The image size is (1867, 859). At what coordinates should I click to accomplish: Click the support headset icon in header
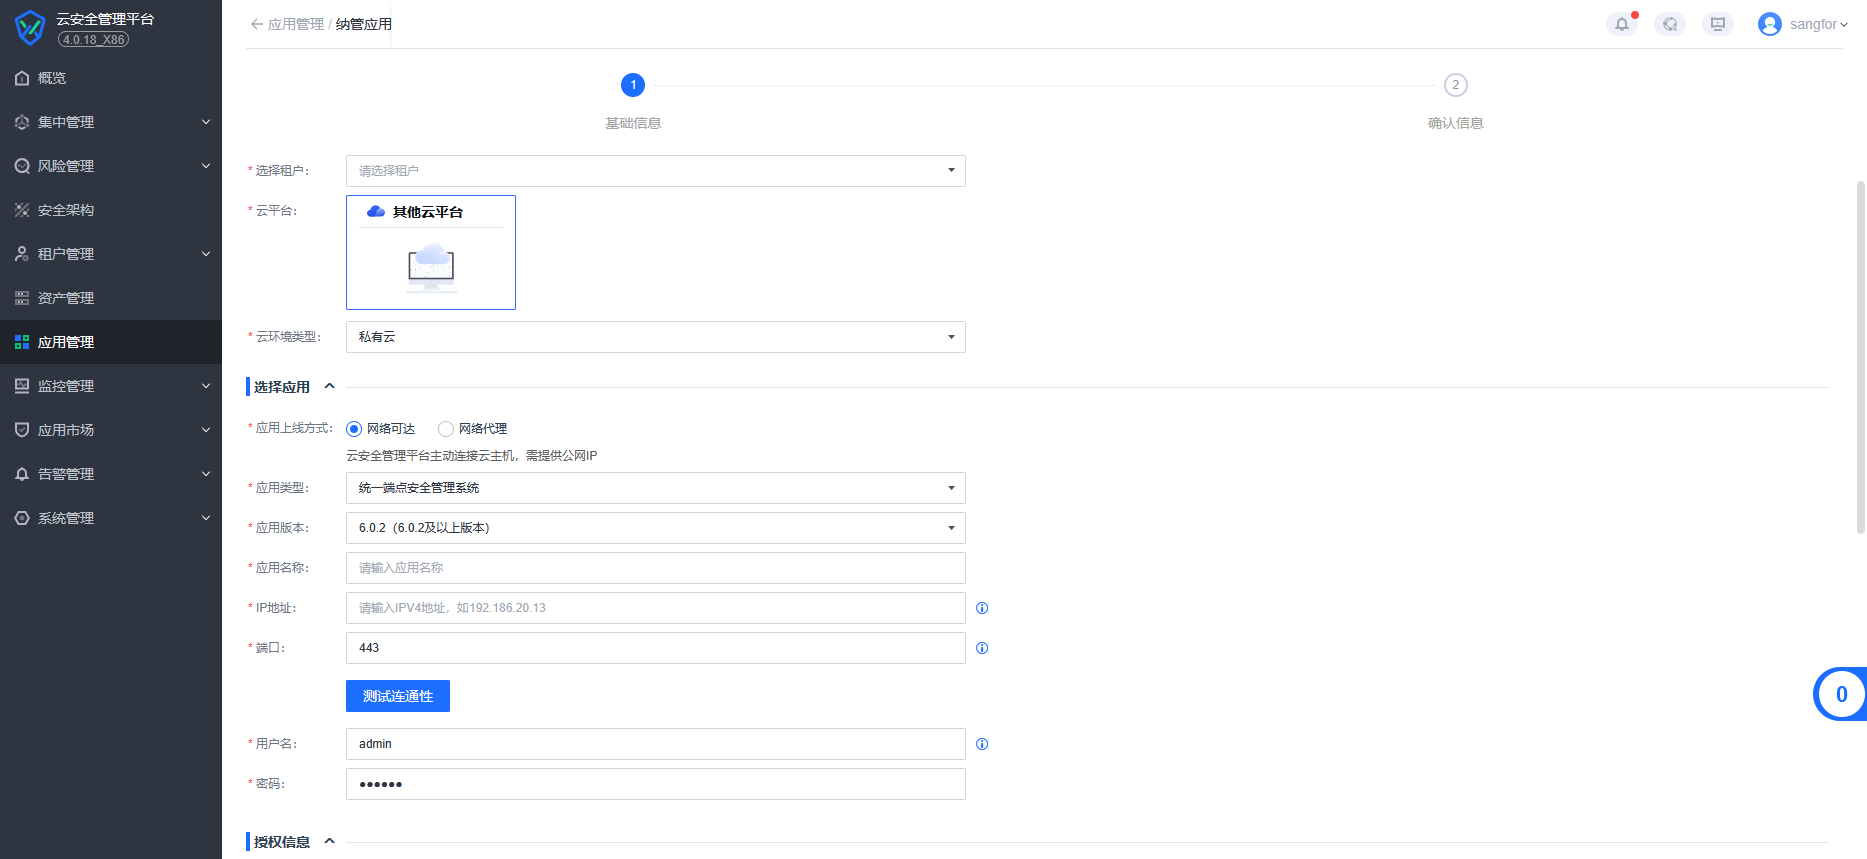(1669, 24)
